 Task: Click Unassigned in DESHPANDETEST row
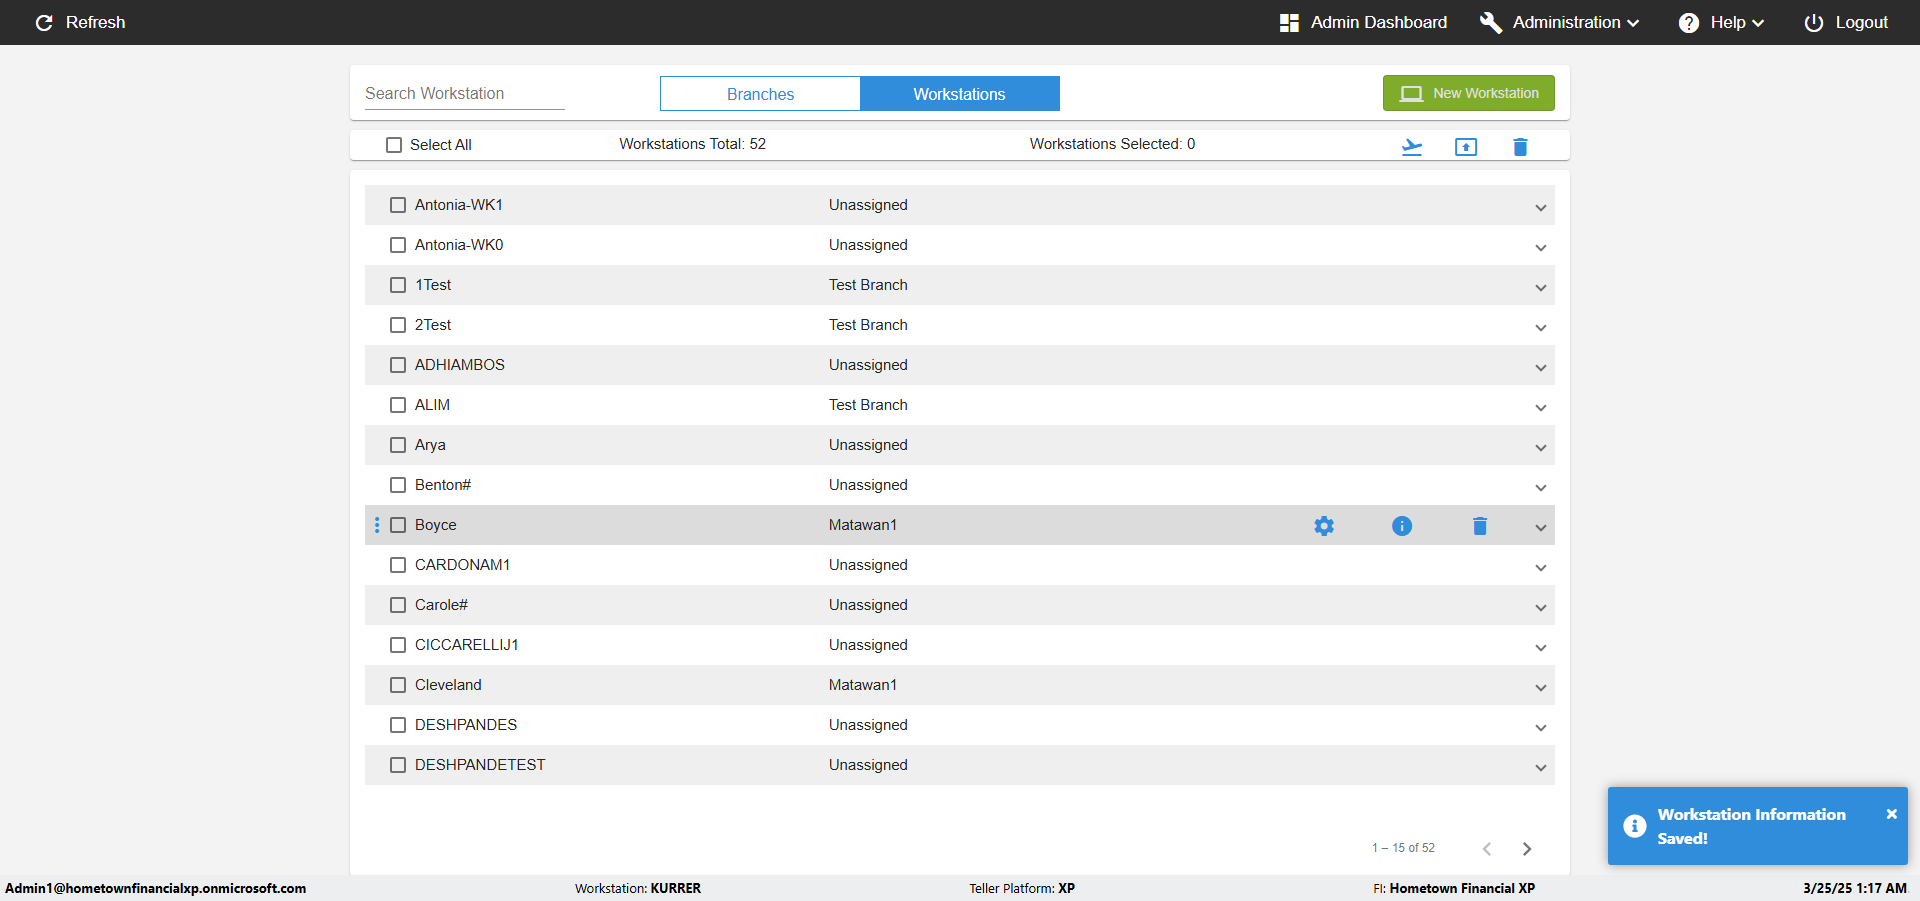(868, 765)
